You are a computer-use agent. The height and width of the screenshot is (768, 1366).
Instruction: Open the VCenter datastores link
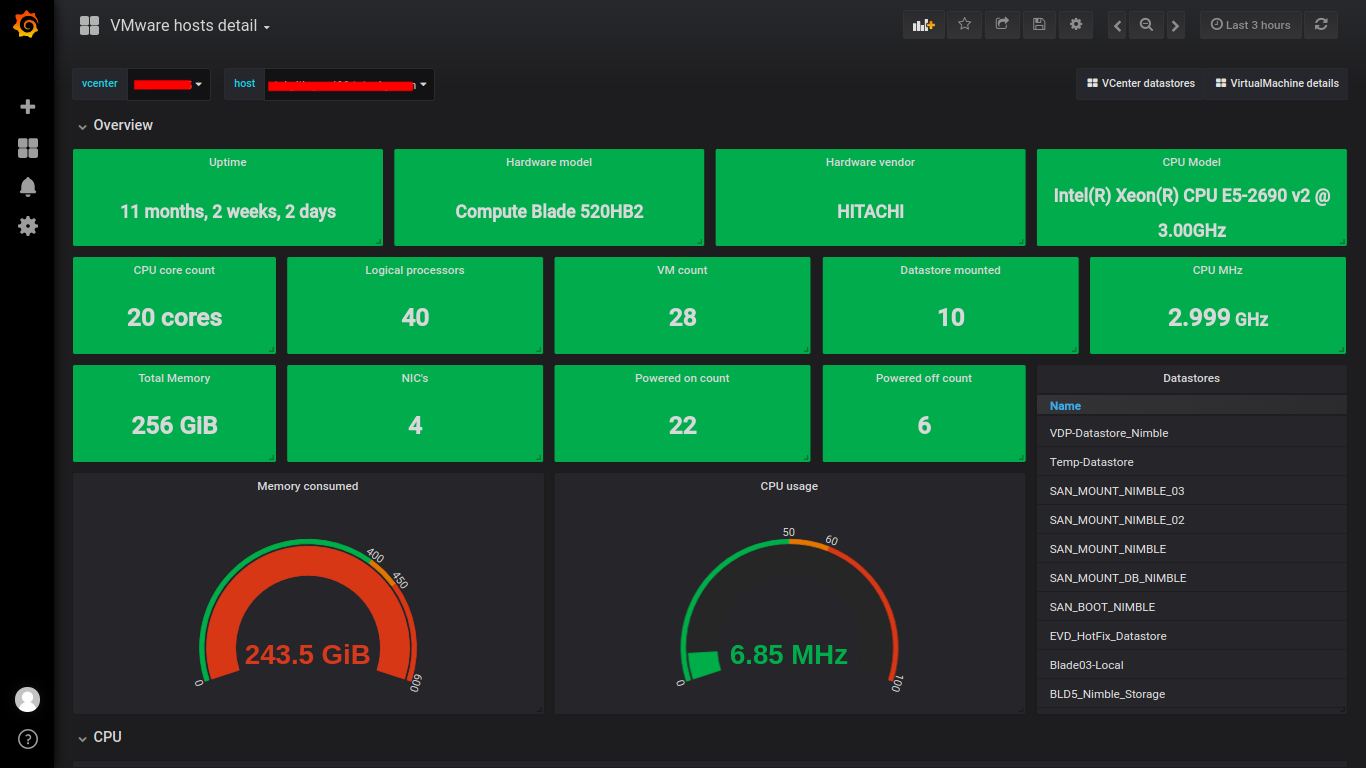click(1141, 84)
